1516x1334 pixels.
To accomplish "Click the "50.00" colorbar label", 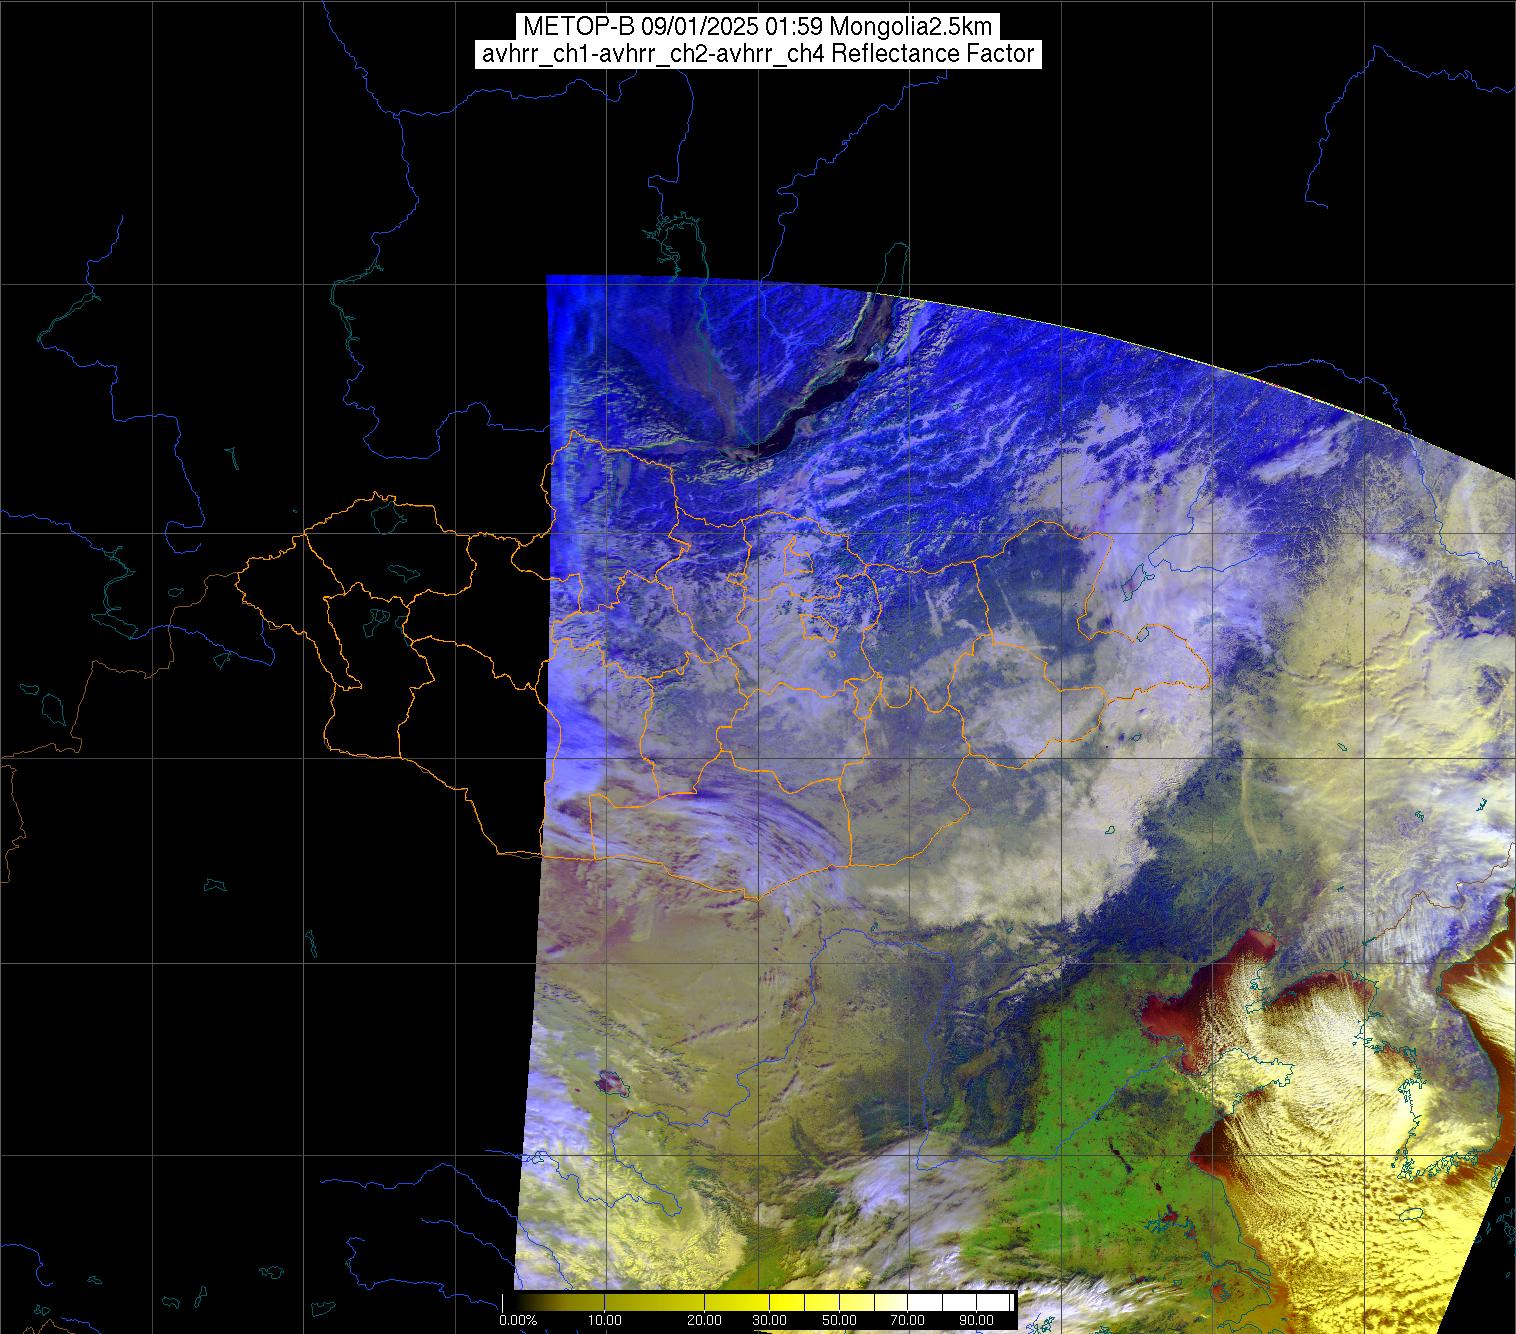I will point(838,1321).
